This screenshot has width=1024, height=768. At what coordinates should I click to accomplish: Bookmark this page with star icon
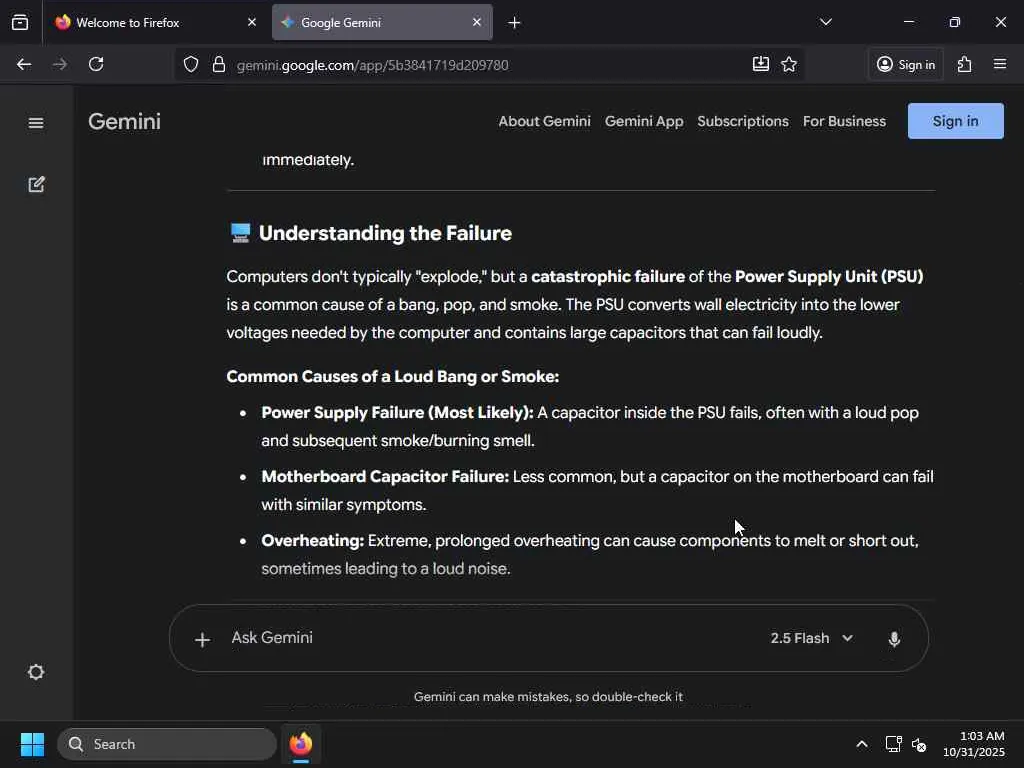pyautogui.click(x=789, y=65)
